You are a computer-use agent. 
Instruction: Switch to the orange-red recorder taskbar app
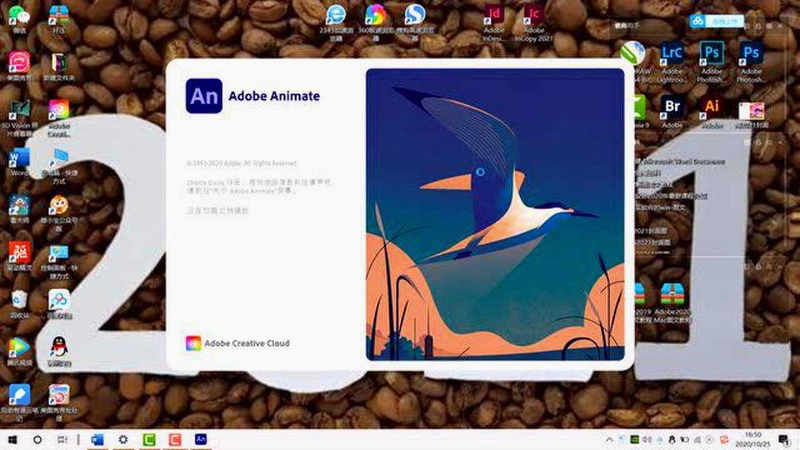[x=175, y=439]
